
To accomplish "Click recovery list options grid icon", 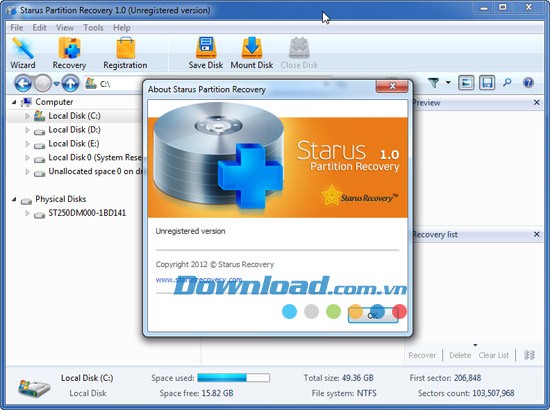I will click(529, 355).
